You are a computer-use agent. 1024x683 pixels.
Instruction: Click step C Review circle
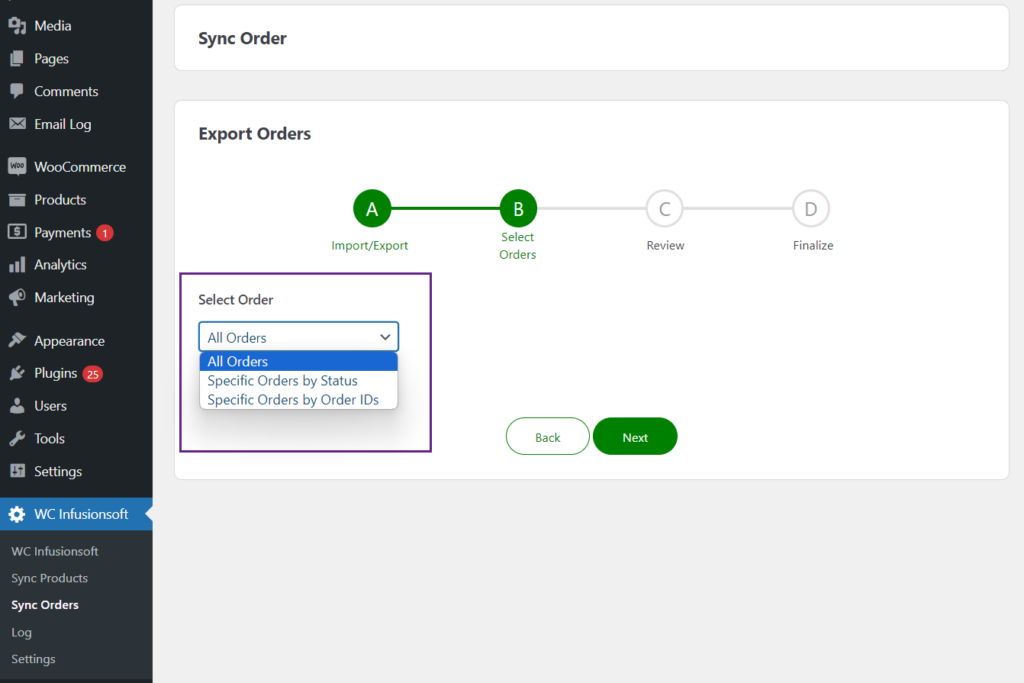(x=664, y=209)
